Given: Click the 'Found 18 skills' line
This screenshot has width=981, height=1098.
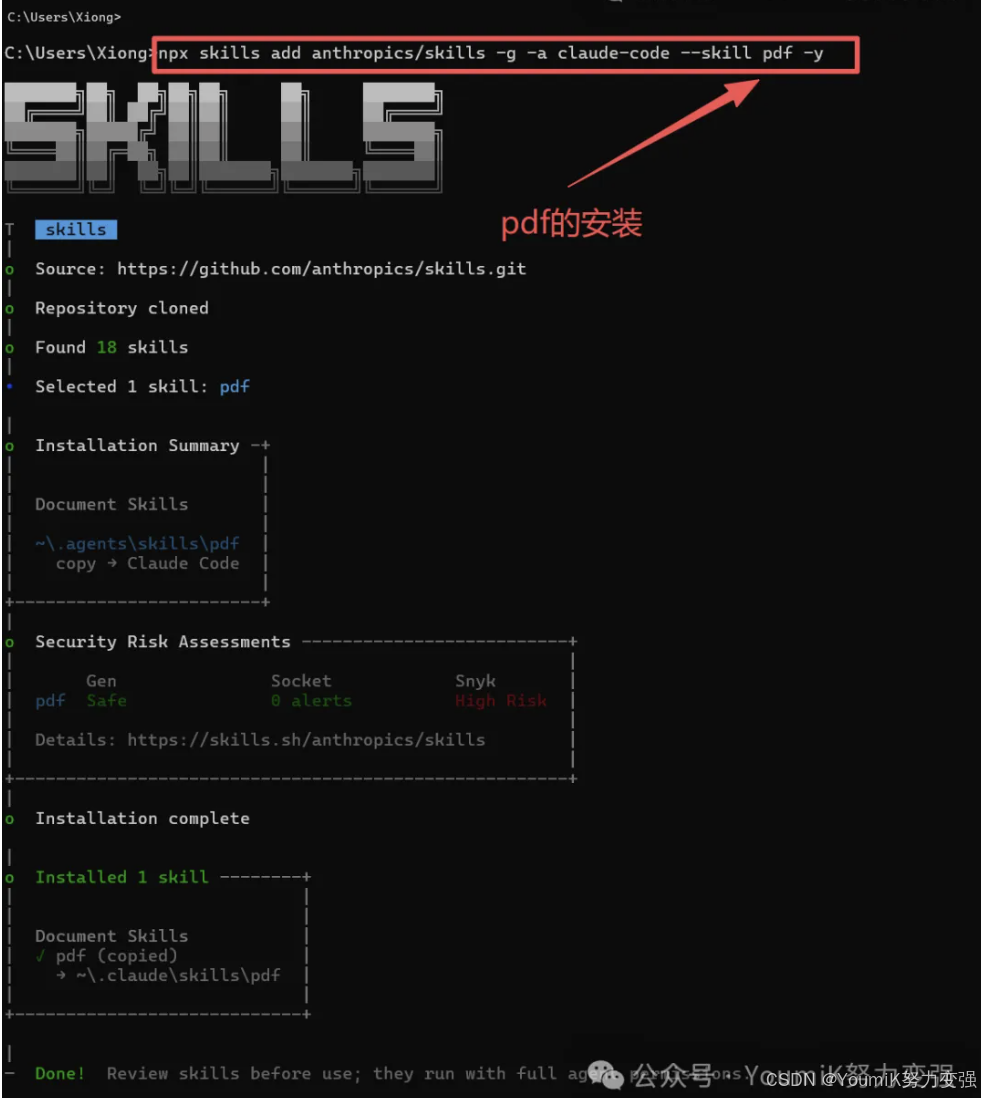Looking at the screenshot, I should coord(111,347).
